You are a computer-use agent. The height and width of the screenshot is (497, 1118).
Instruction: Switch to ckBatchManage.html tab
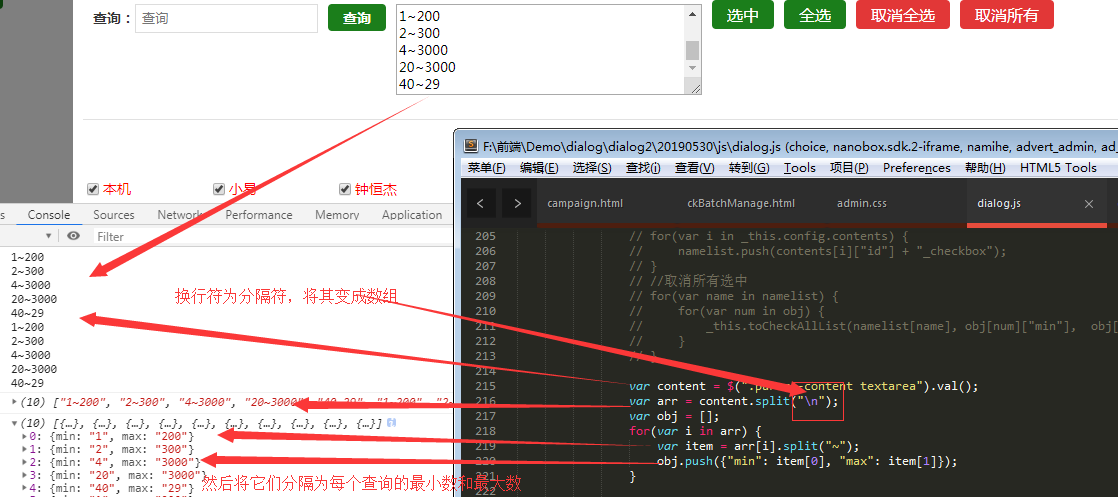741,203
